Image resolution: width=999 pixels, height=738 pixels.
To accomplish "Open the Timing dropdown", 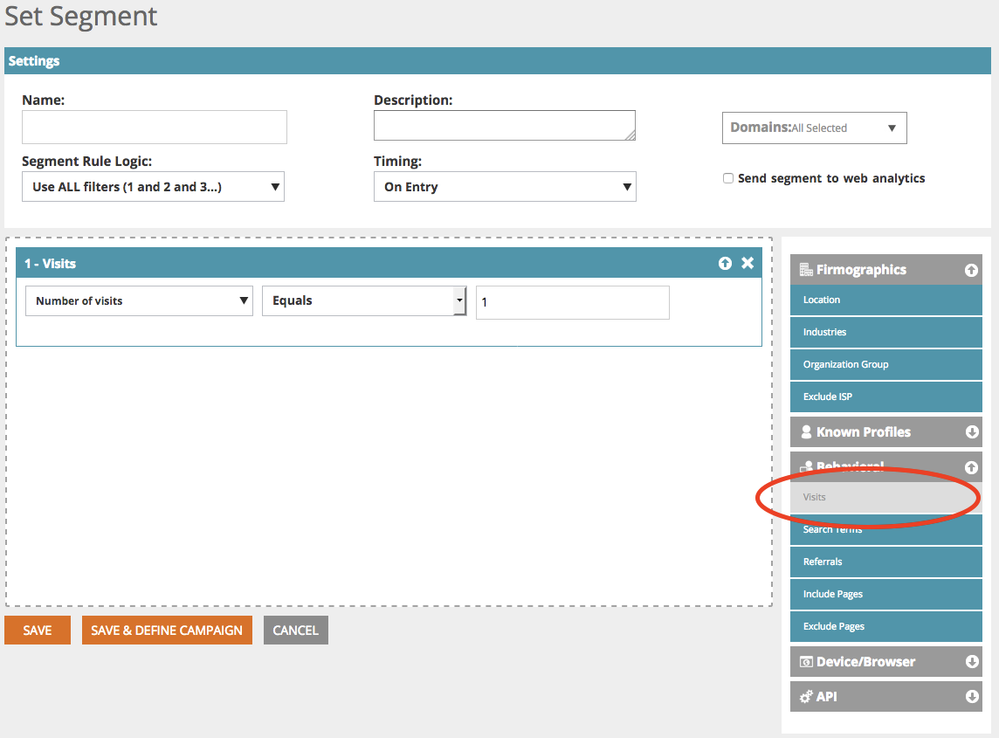I will tap(504, 187).
